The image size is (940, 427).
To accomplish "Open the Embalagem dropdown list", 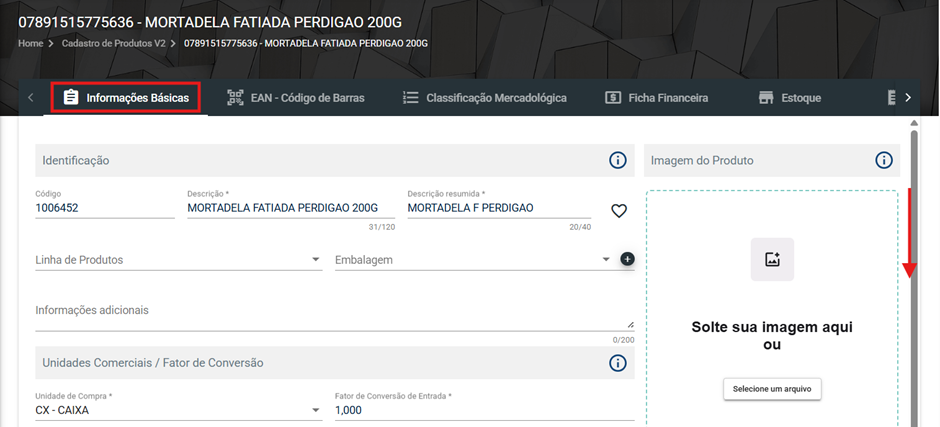I will coord(605,260).
